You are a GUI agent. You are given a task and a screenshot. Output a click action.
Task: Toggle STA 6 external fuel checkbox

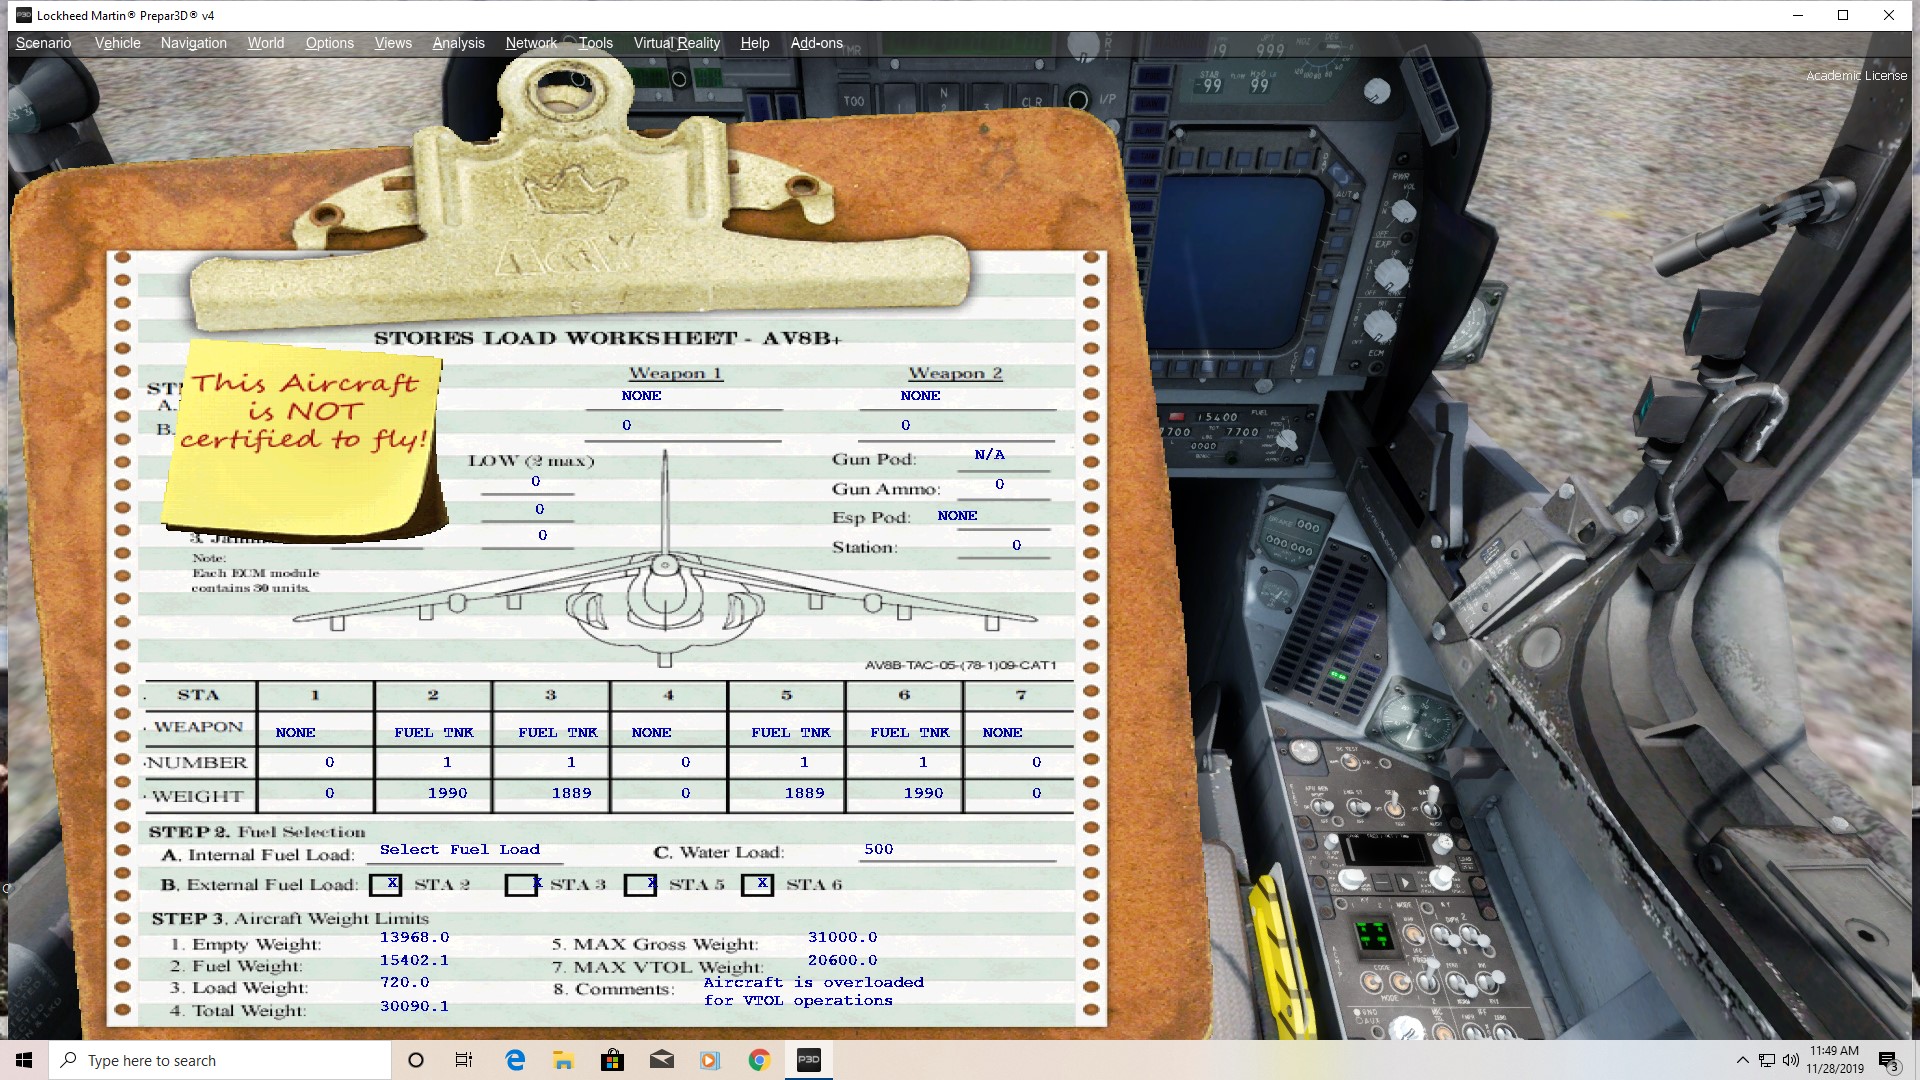point(758,885)
